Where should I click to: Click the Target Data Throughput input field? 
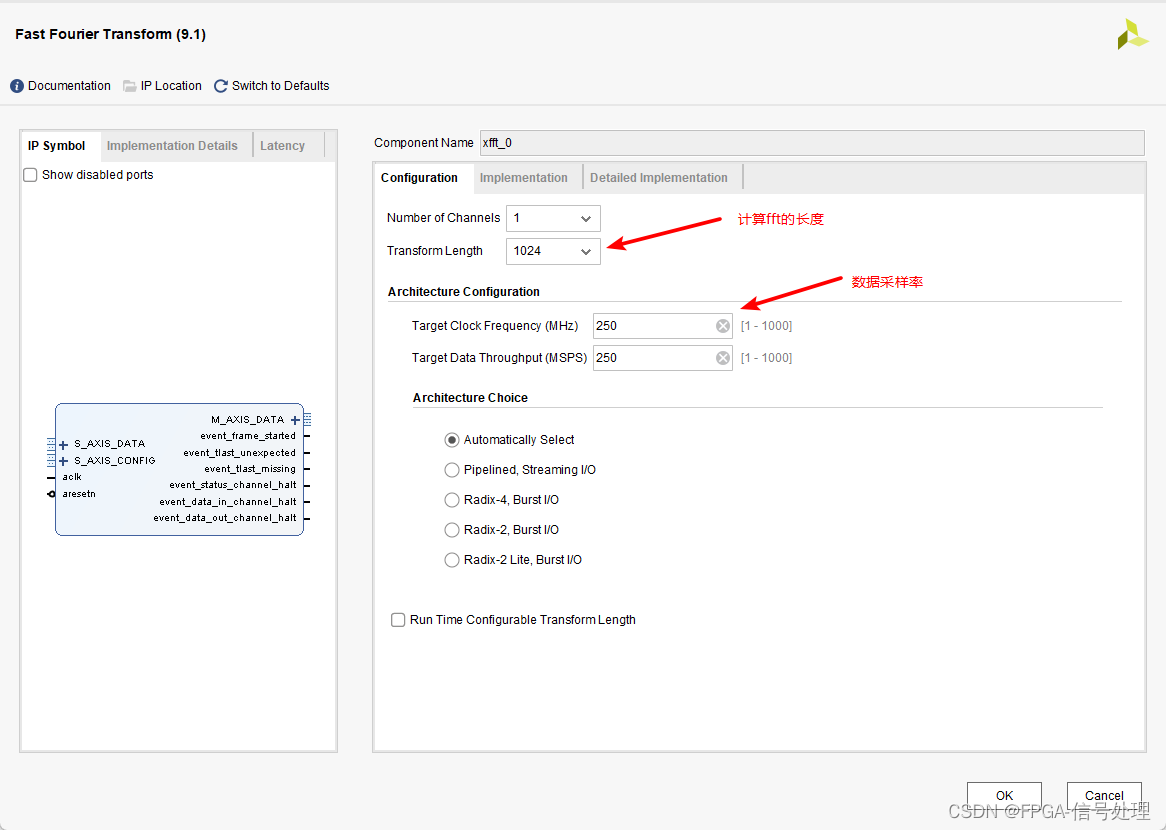coord(663,358)
